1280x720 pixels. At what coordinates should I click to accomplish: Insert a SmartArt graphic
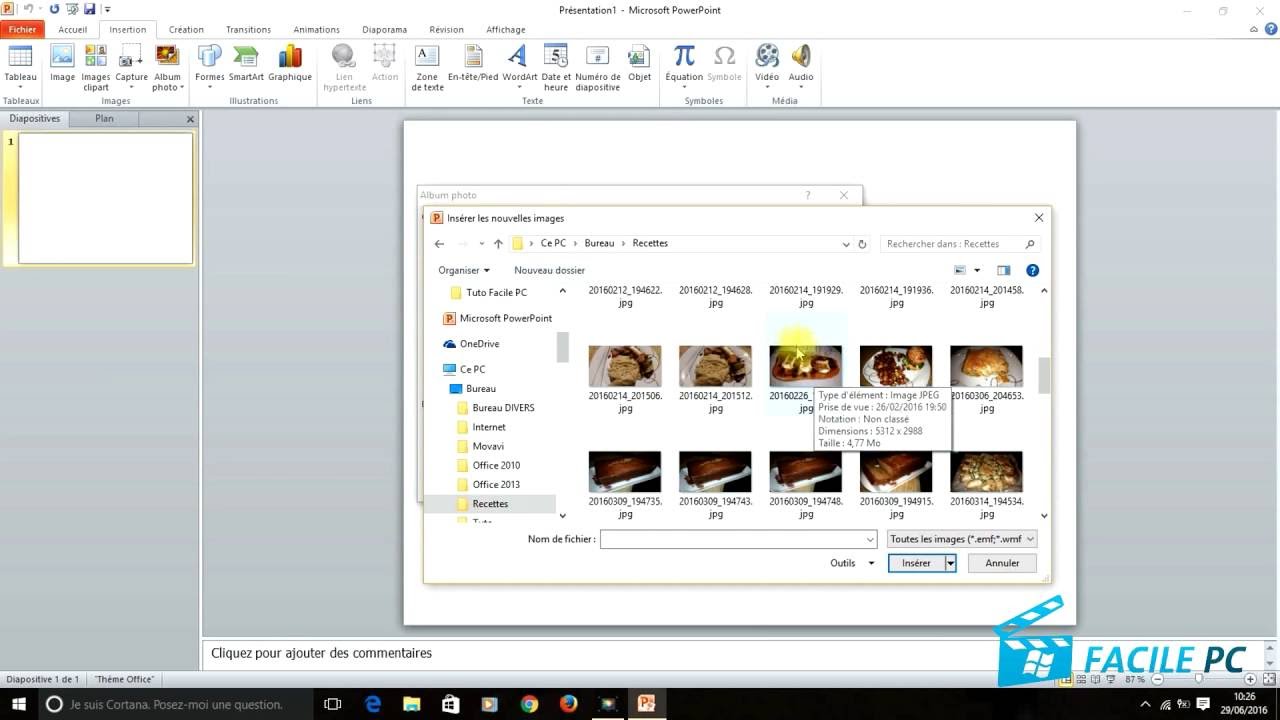[246, 63]
